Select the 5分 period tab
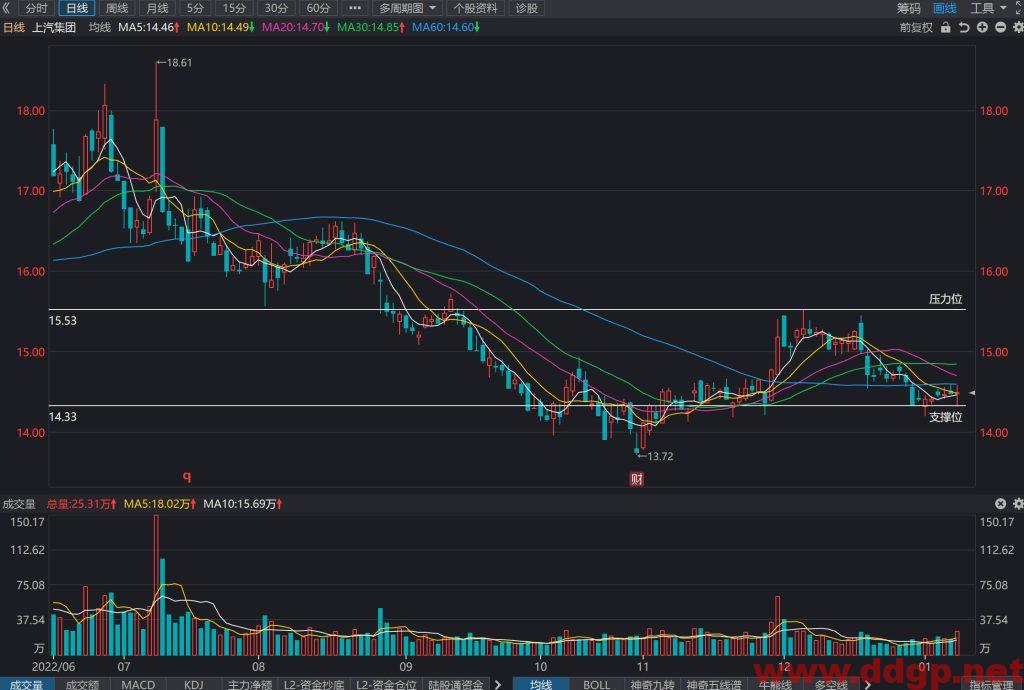The width and height of the screenshot is (1024, 690). click(195, 8)
